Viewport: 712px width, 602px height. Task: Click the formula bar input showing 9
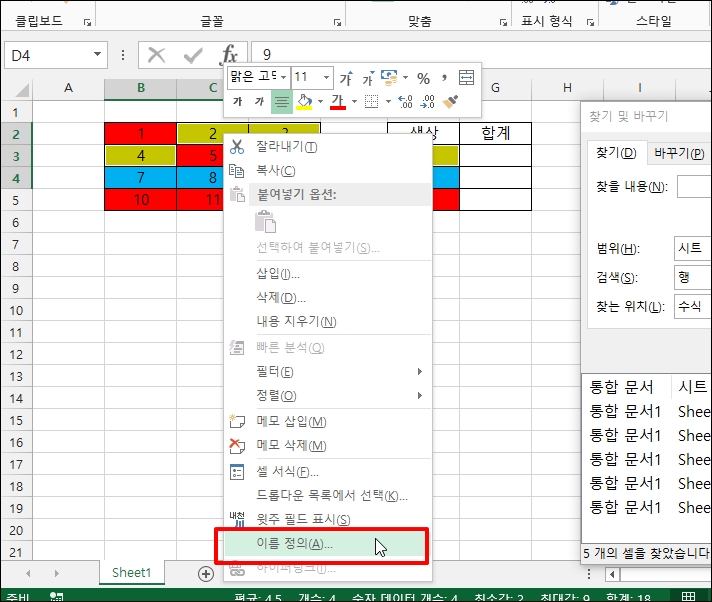(x=481, y=55)
